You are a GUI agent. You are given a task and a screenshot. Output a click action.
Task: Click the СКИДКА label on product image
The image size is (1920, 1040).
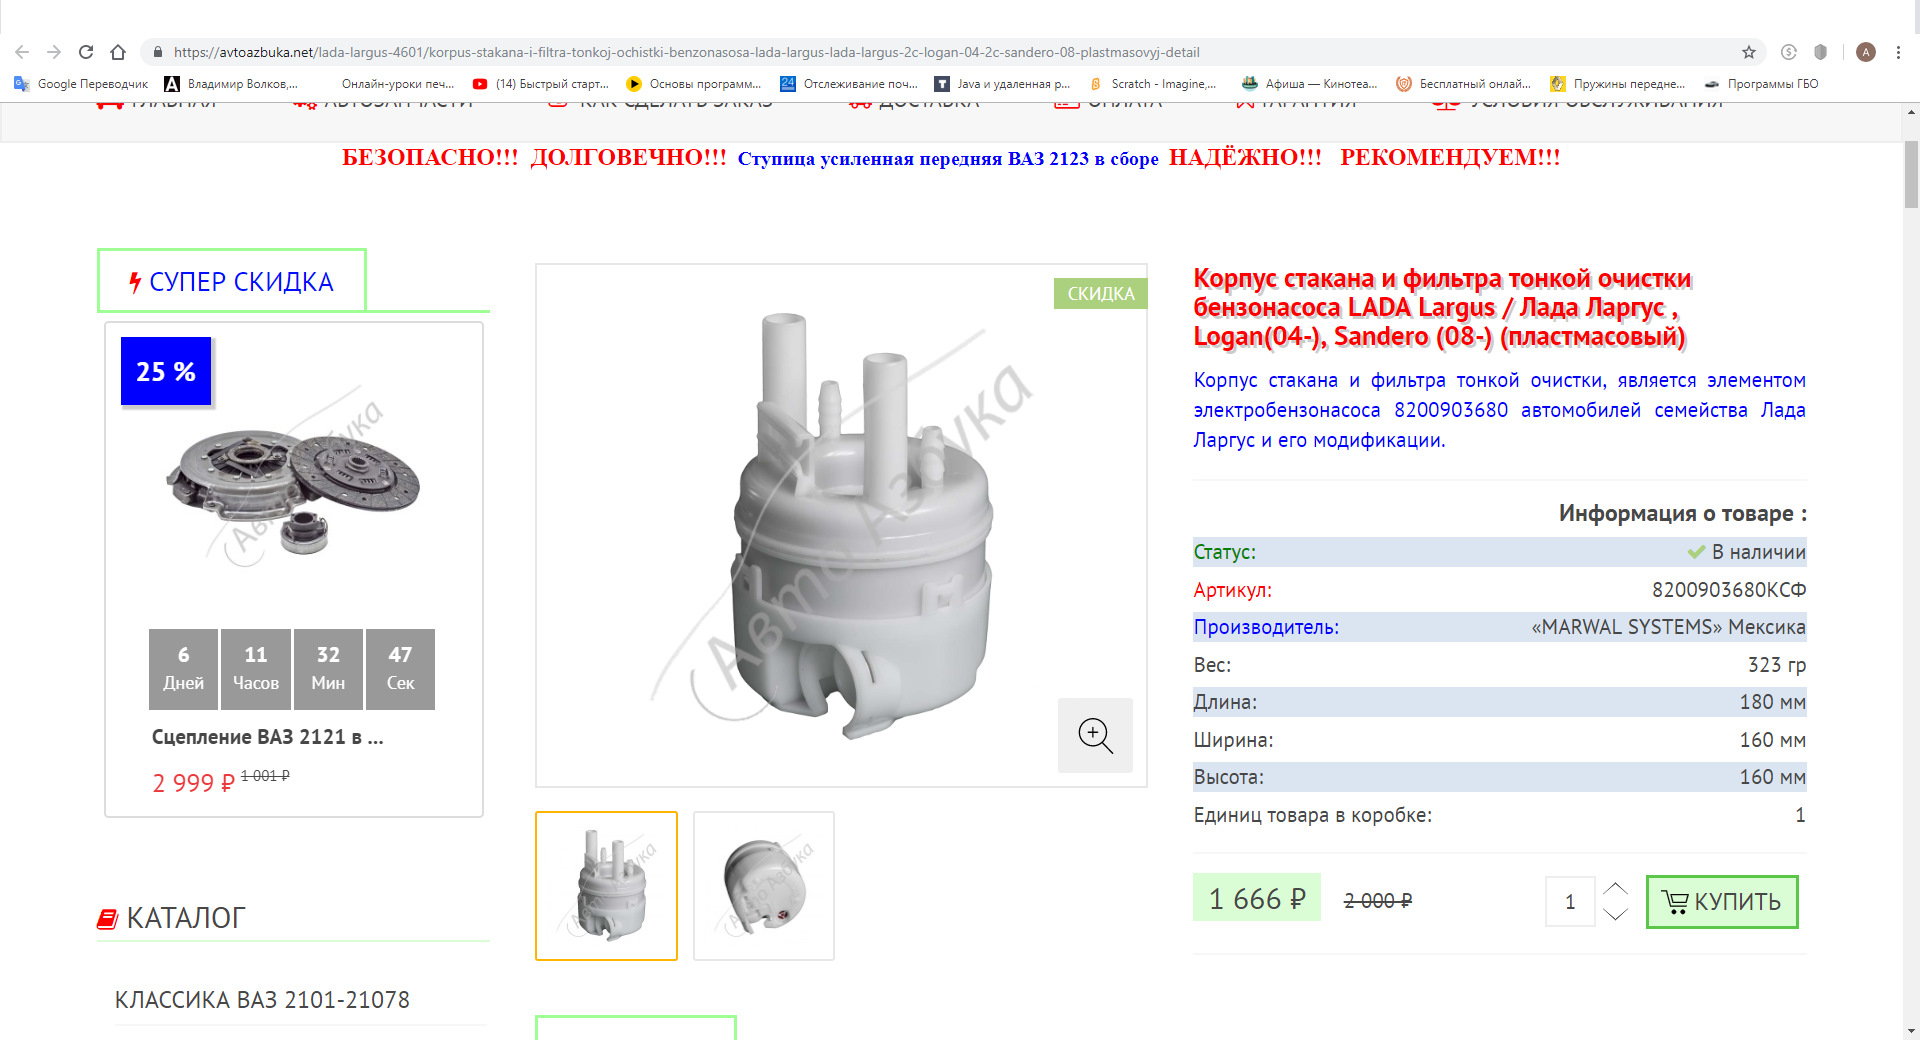click(x=1100, y=294)
